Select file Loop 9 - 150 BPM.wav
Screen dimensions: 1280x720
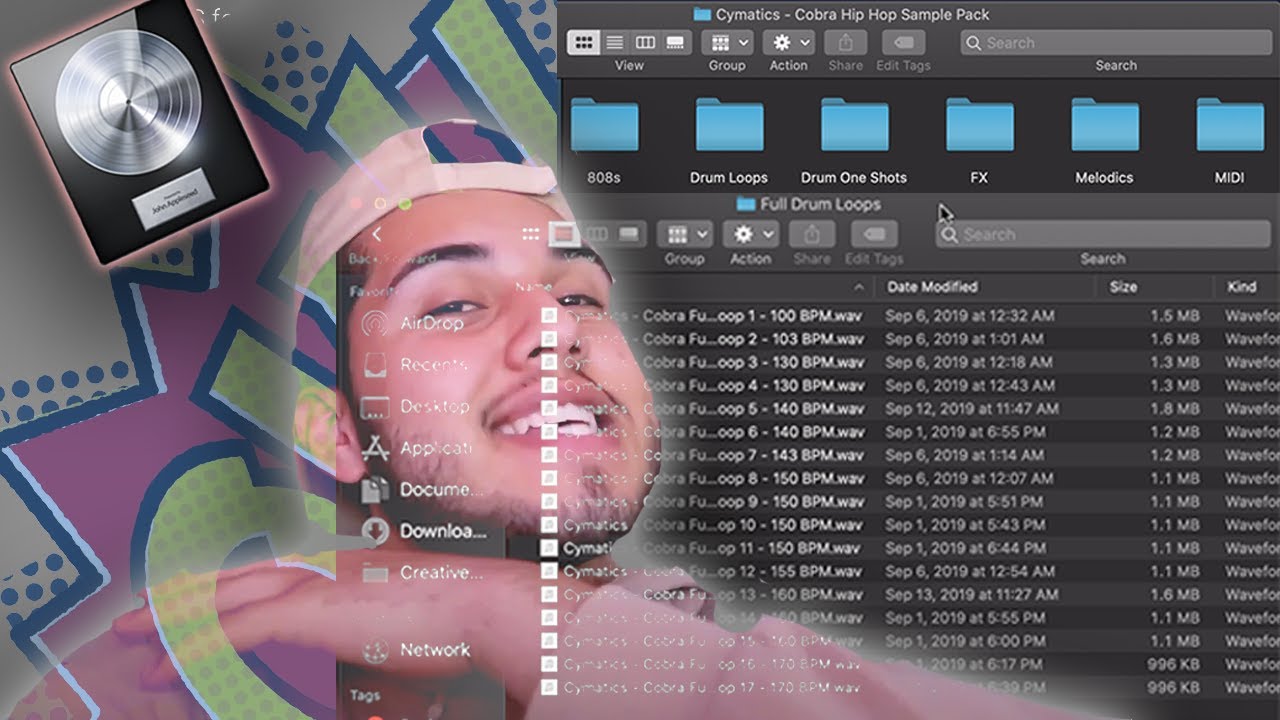pyautogui.click(x=703, y=501)
